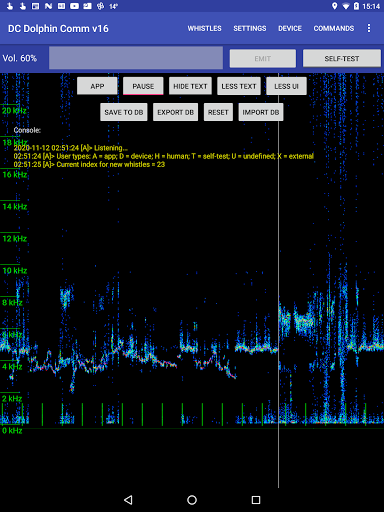This screenshot has width=384, height=512.
Task: Toggle the PAUSE button
Action: [143, 86]
